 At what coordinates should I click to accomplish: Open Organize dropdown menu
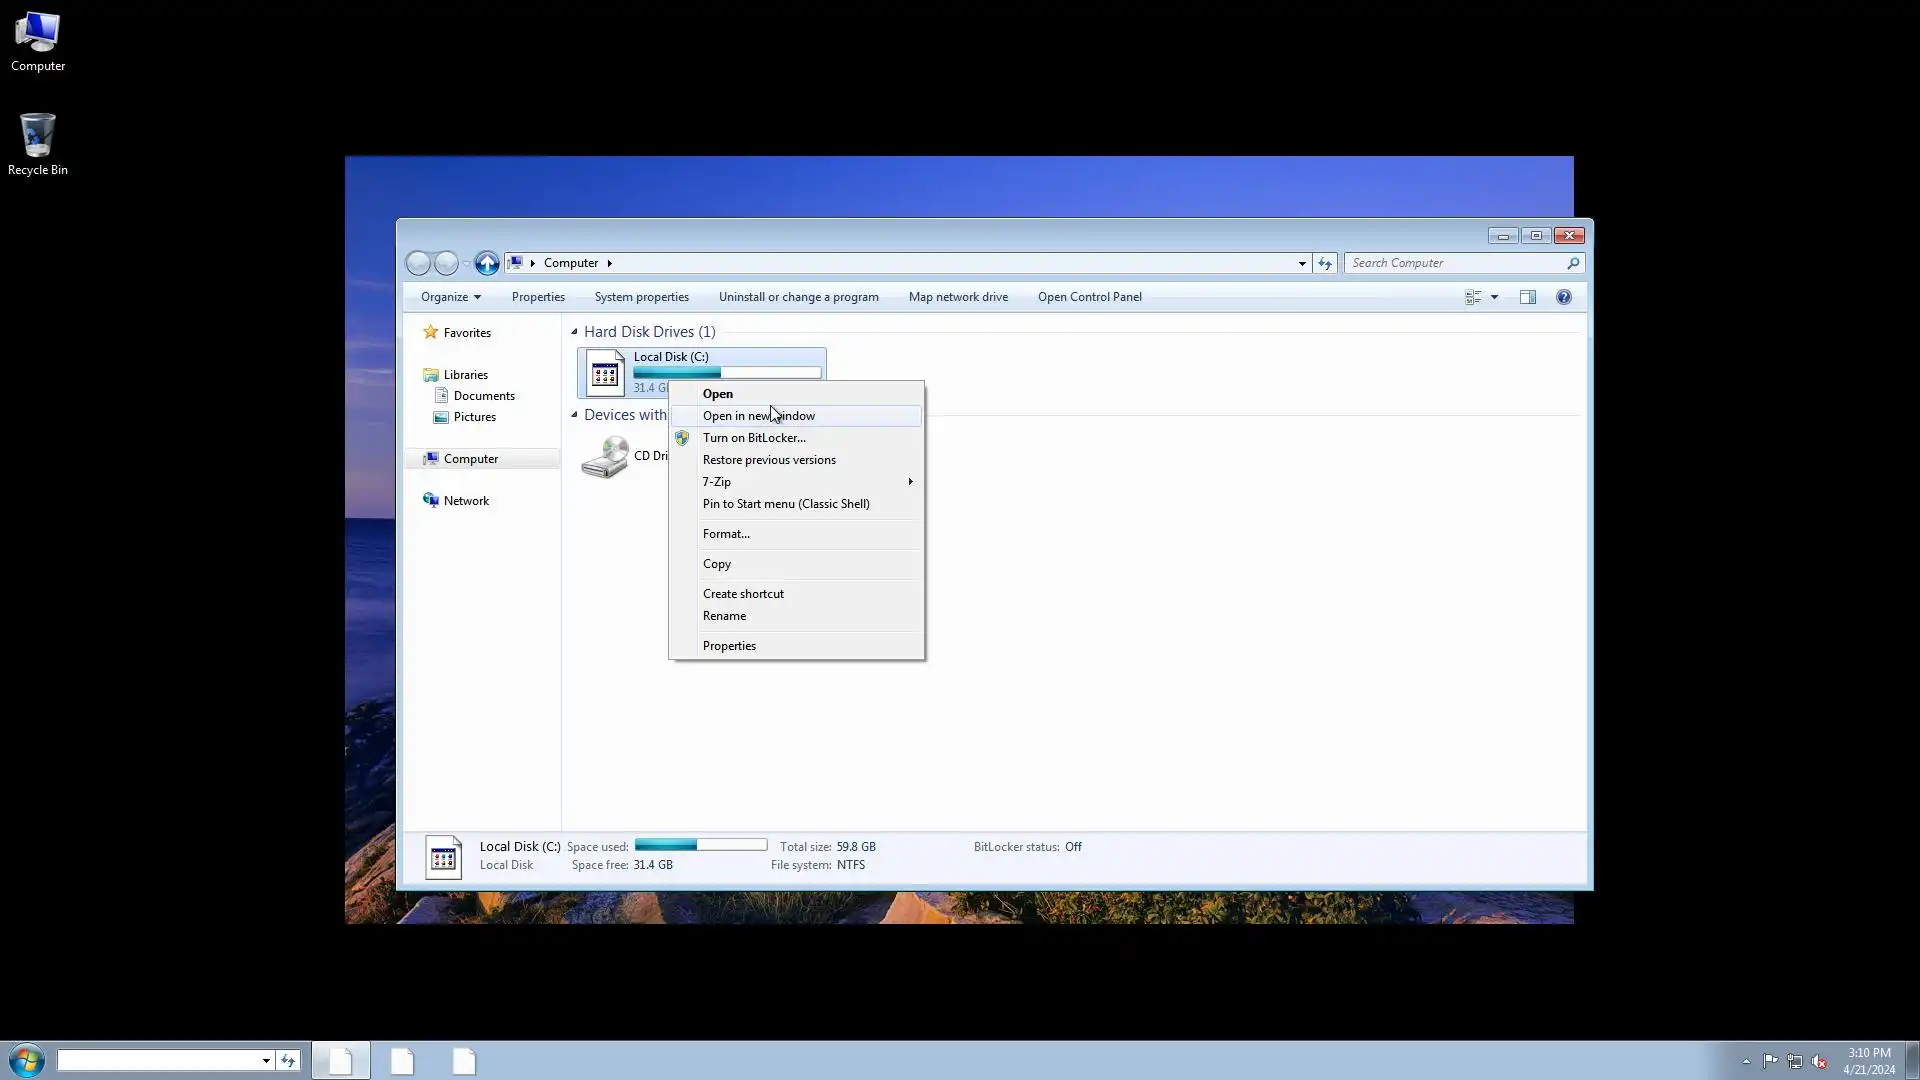(450, 297)
